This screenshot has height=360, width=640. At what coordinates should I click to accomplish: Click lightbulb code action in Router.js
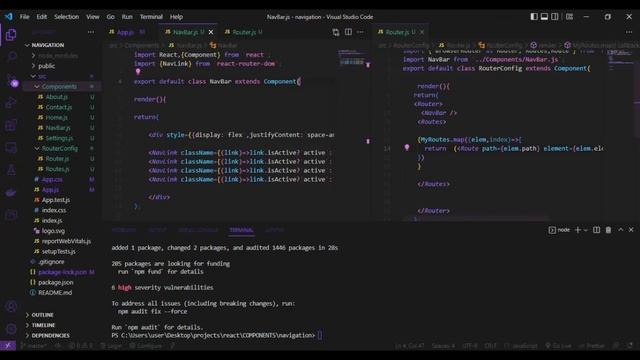407,147
